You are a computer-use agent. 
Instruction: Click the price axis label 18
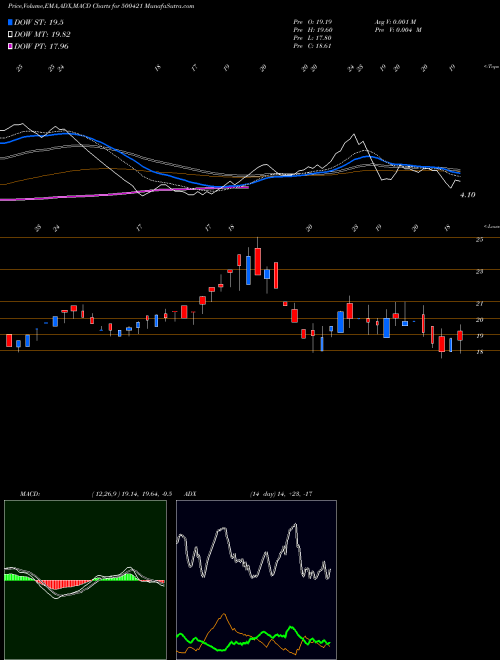tap(479, 352)
